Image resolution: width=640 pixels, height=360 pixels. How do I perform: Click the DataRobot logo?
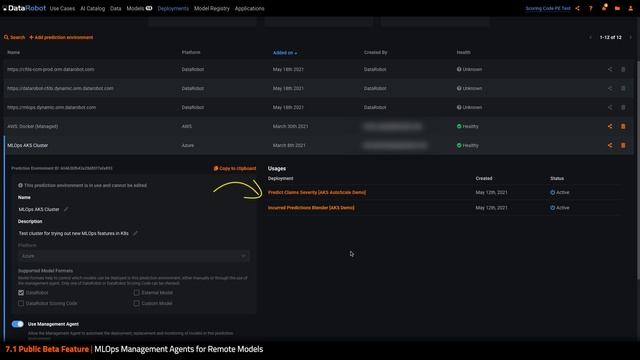[24, 8]
